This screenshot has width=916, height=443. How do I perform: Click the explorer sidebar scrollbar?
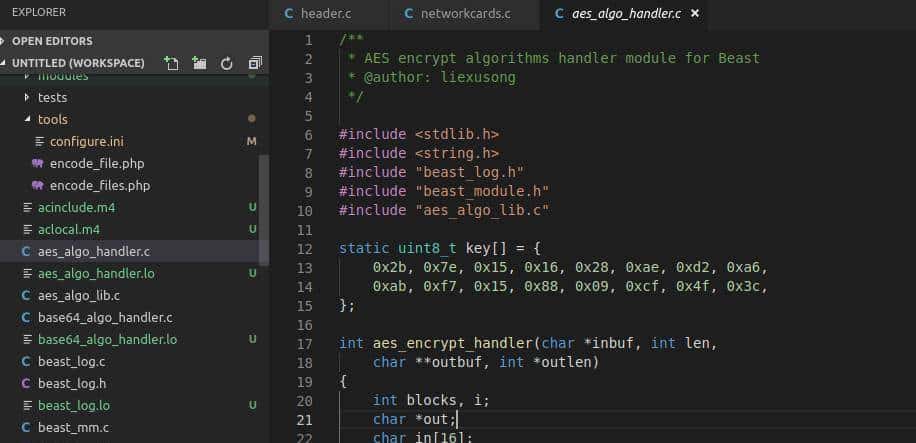point(264,209)
